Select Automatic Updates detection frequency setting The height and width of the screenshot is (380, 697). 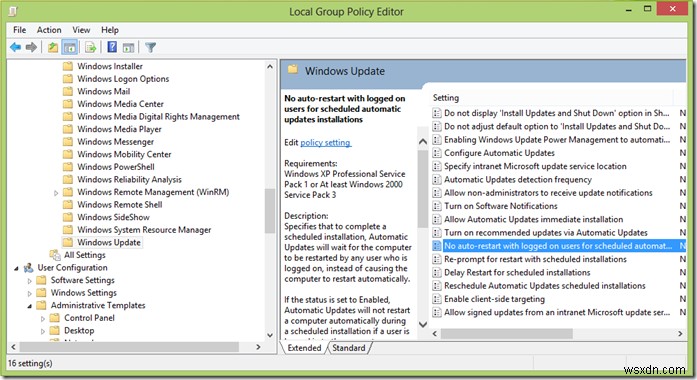click(518, 180)
